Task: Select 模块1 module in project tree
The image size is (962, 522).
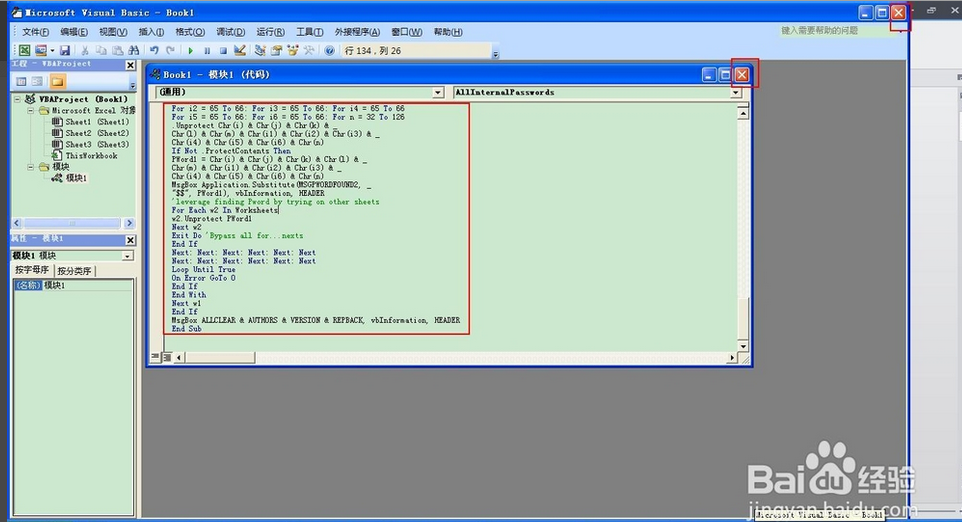Action: point(76,178)
